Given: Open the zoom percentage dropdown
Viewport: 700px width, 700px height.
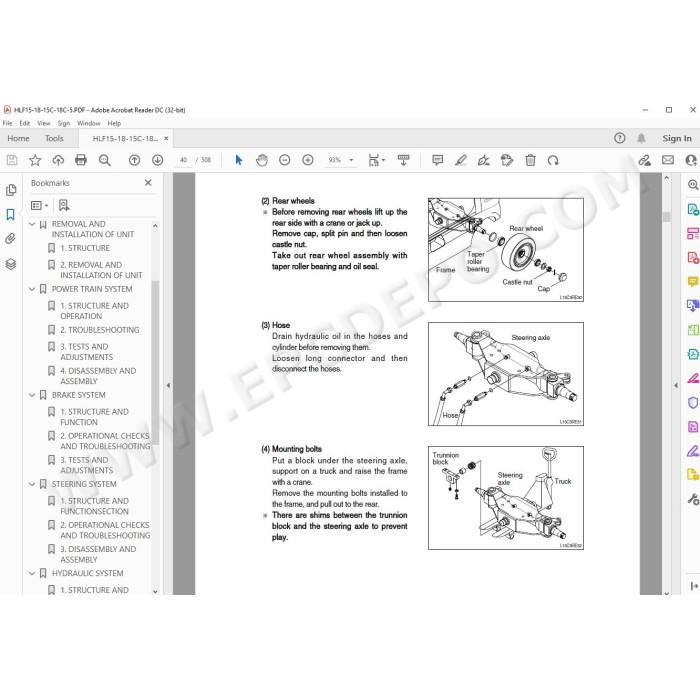Looking at the screenshot, I should (x=351, y=160).
